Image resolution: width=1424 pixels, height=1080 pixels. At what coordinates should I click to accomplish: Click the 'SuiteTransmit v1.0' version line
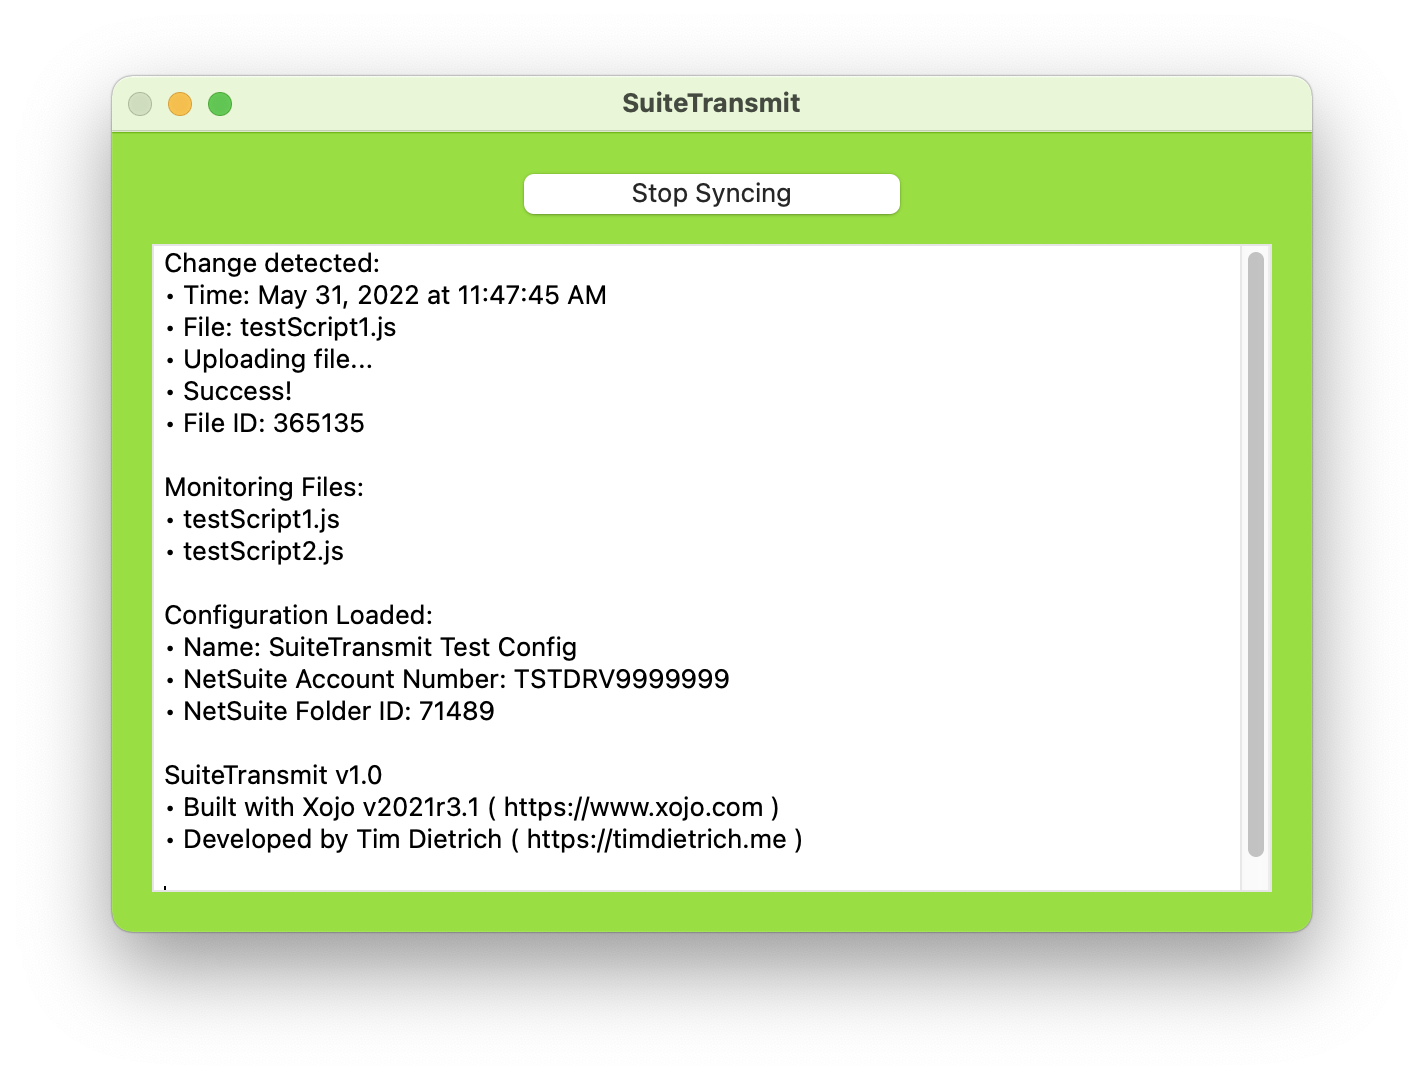[273, 775]
